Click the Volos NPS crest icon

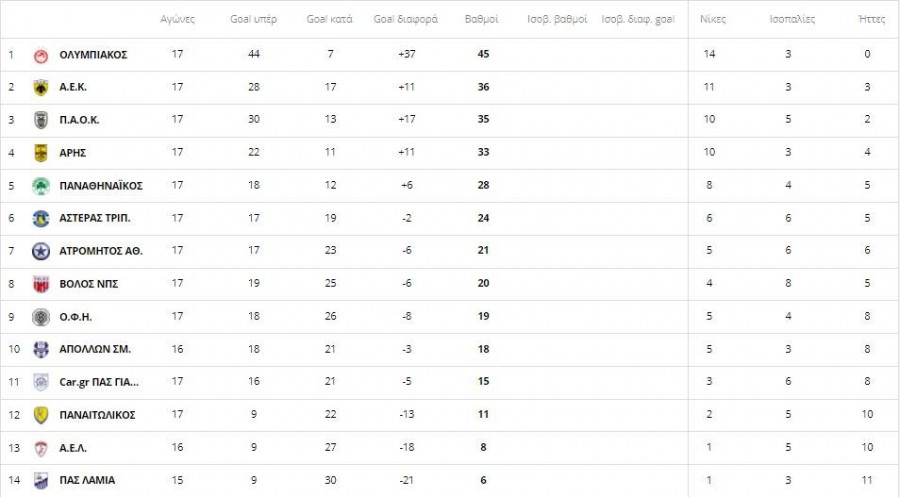click(41, 284)
